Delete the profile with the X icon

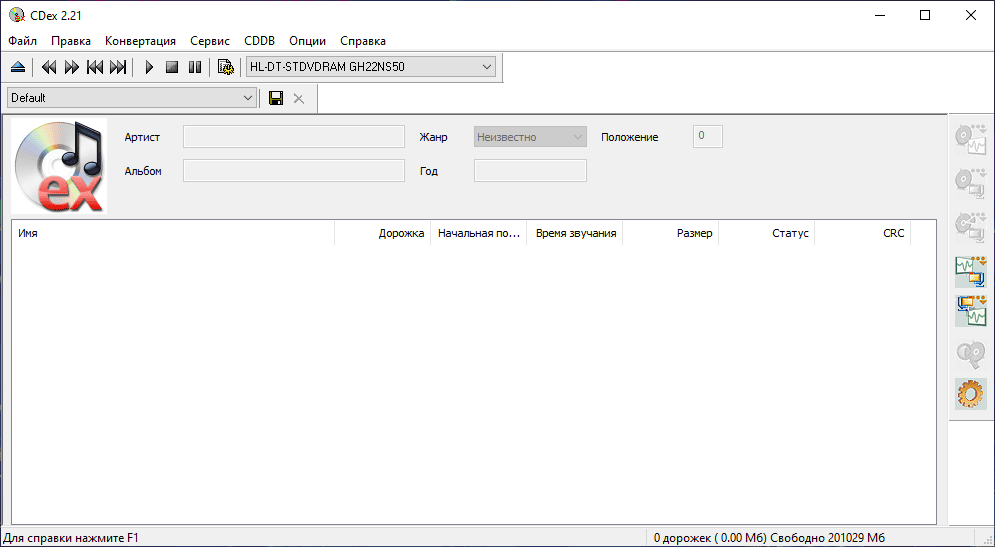tap(298, 98)
